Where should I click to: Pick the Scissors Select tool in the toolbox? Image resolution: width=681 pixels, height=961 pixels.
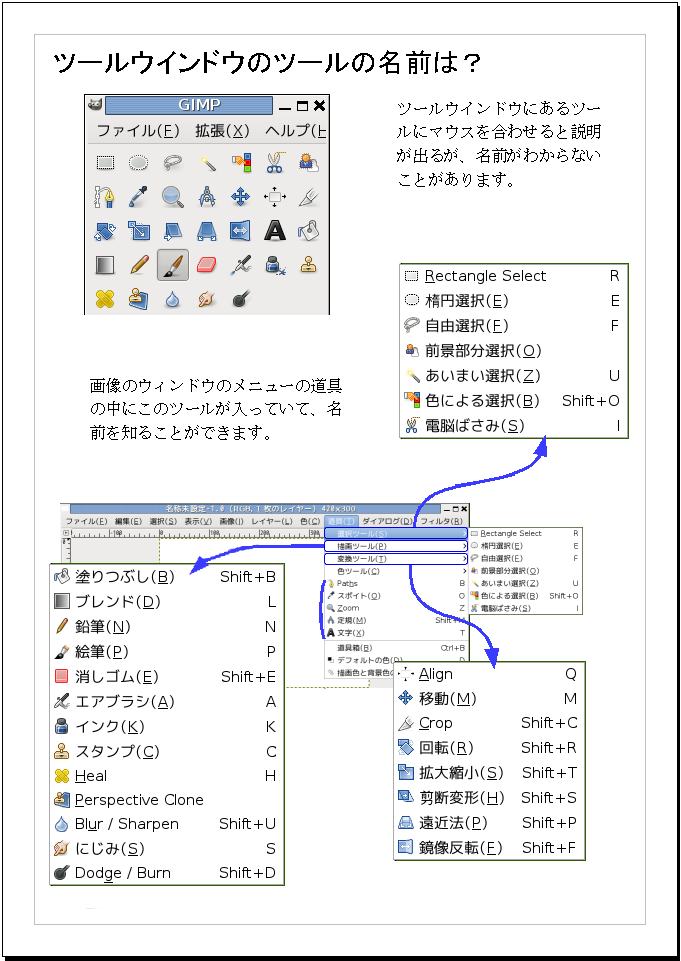[x=275, y=163]
